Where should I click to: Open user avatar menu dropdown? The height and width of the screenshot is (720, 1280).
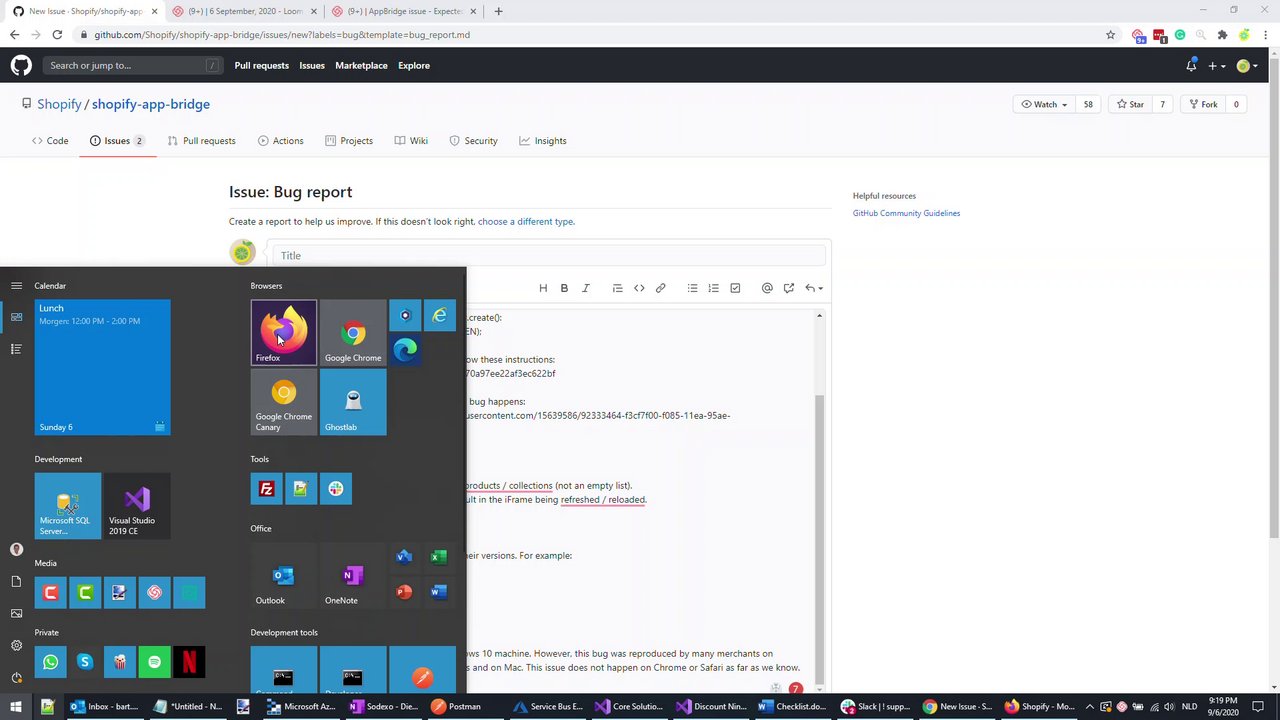[x=1247, y=66]
